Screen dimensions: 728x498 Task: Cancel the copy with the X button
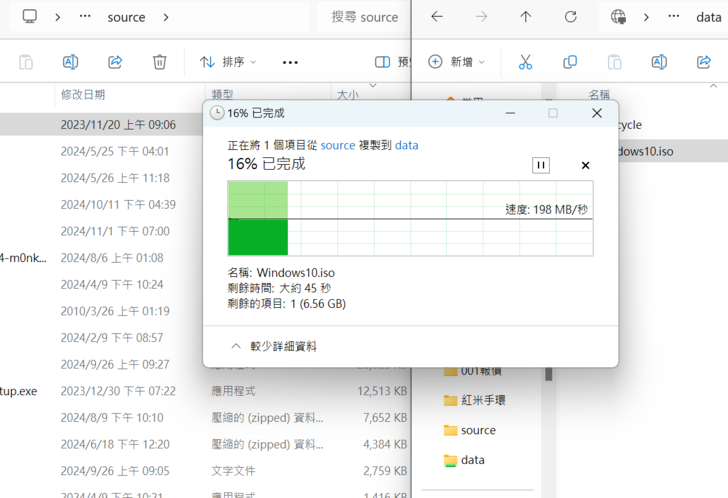tap(586, 165)
